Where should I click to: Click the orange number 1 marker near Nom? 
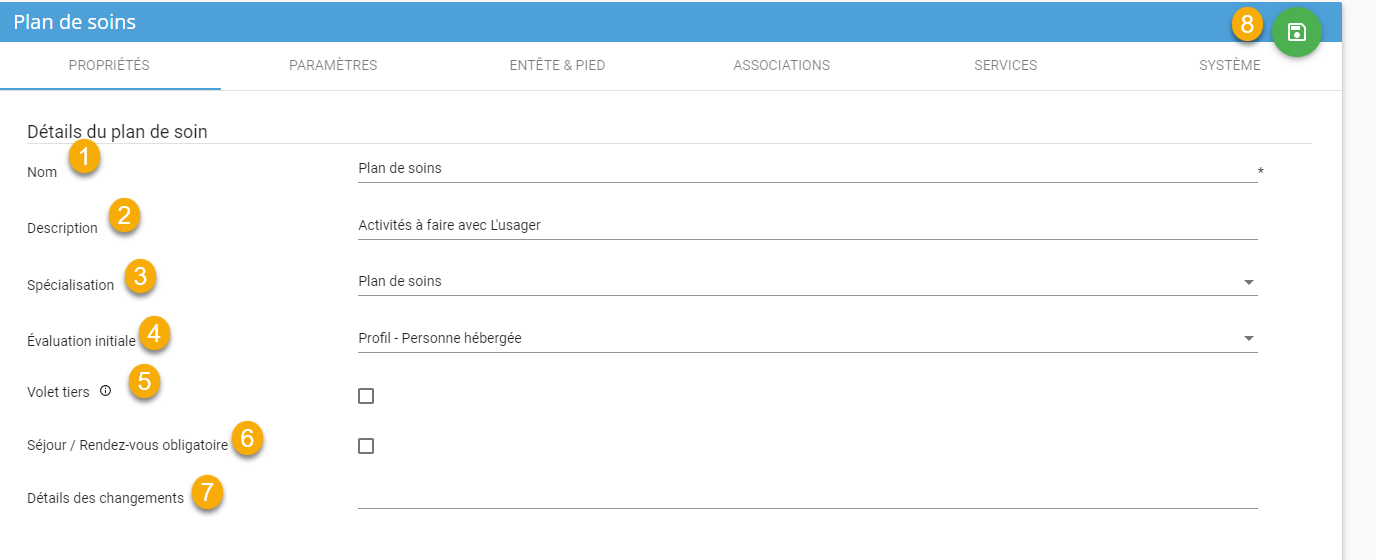tap(85, 157)
